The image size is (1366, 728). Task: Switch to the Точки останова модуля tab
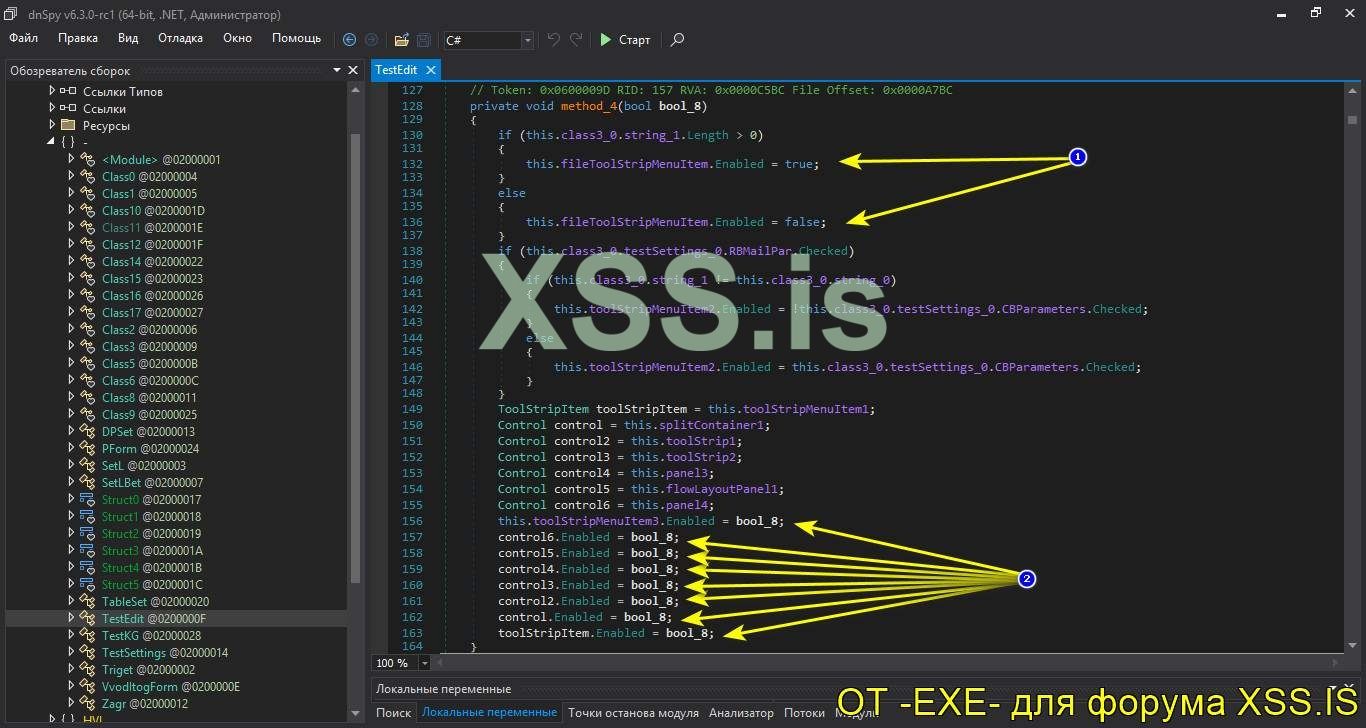[x=633, y=713]
